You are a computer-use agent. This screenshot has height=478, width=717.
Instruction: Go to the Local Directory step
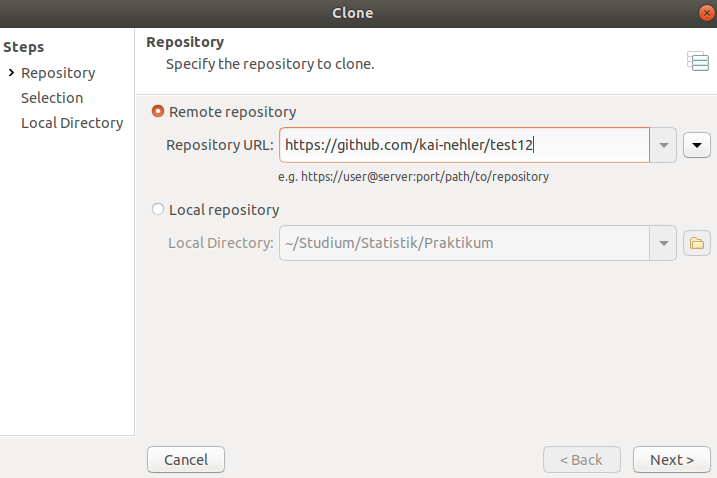[72, 123]
